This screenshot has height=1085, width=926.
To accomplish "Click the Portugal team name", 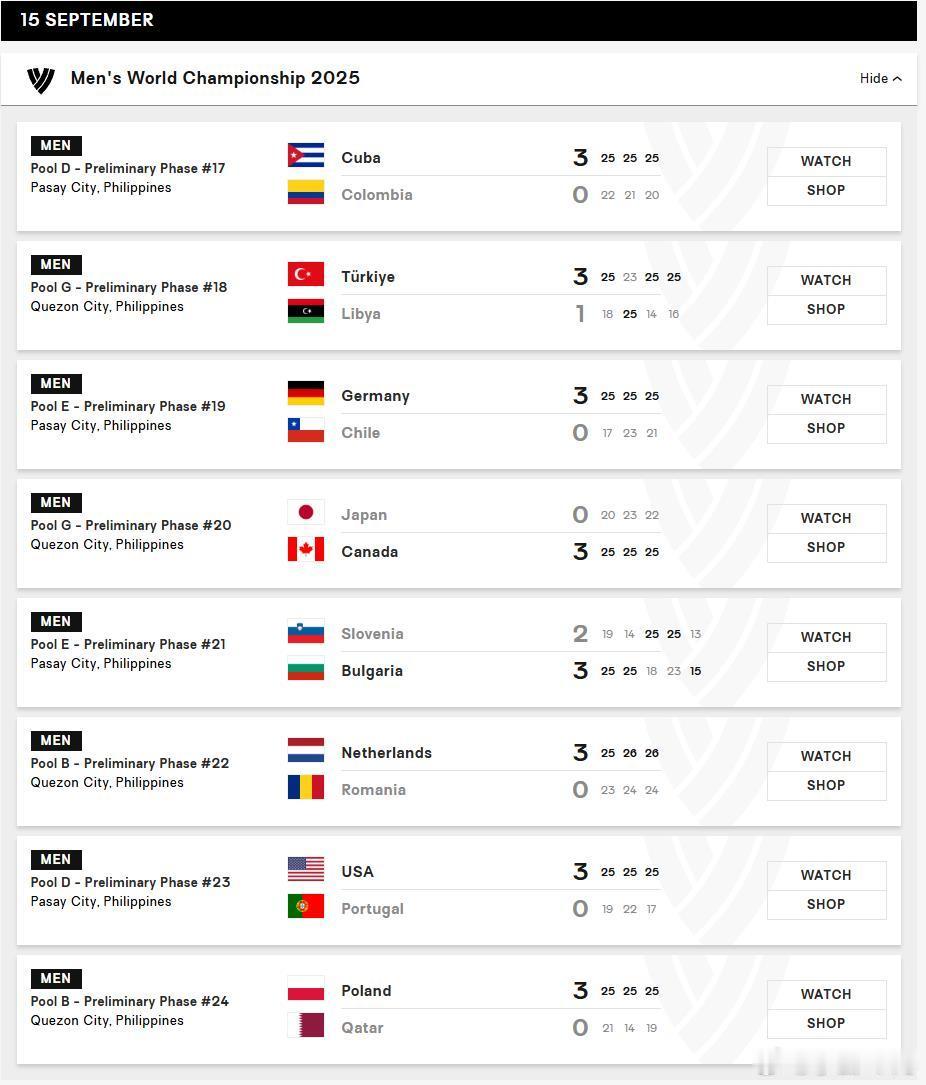I will (x=372, y=909).
